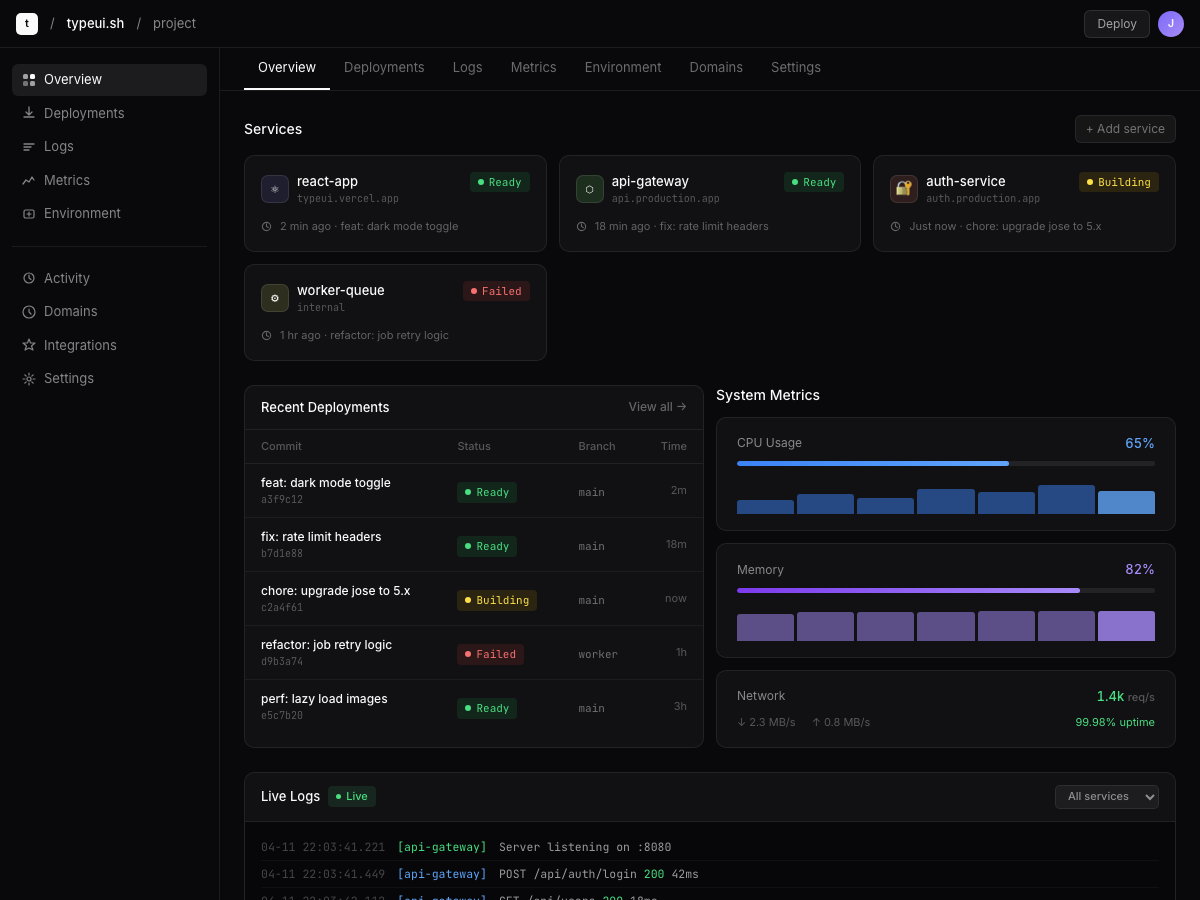Click the clock icon on auth-service card
The image size is (1200, 900).
(x=895, y=226)
